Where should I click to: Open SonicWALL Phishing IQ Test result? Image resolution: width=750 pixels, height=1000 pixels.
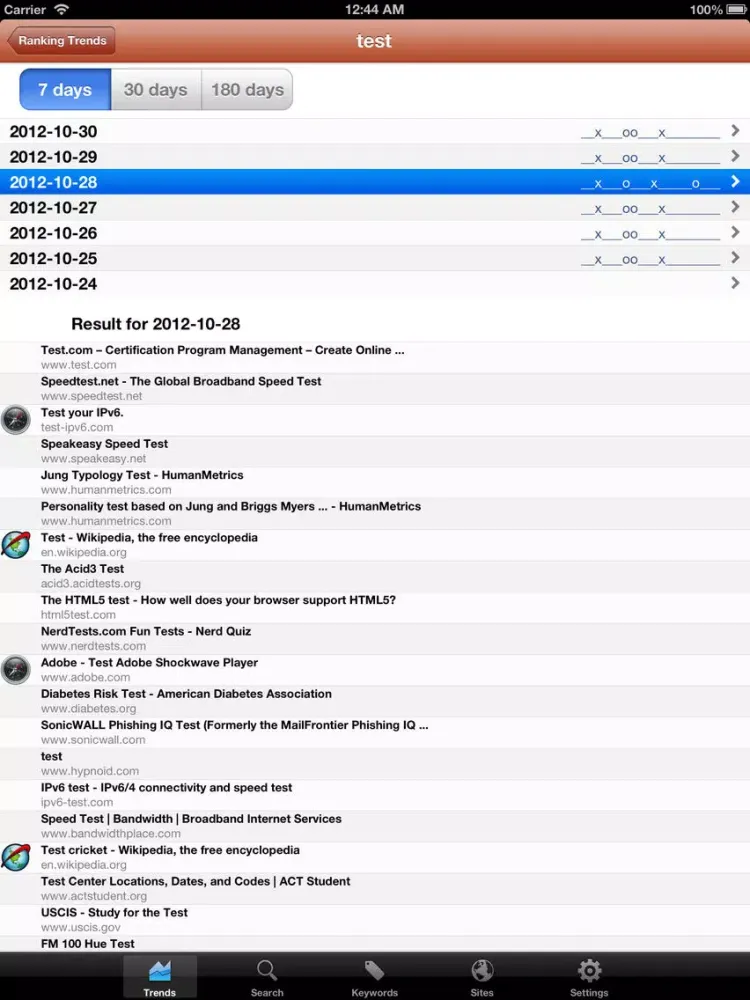[x=375, y=732]
